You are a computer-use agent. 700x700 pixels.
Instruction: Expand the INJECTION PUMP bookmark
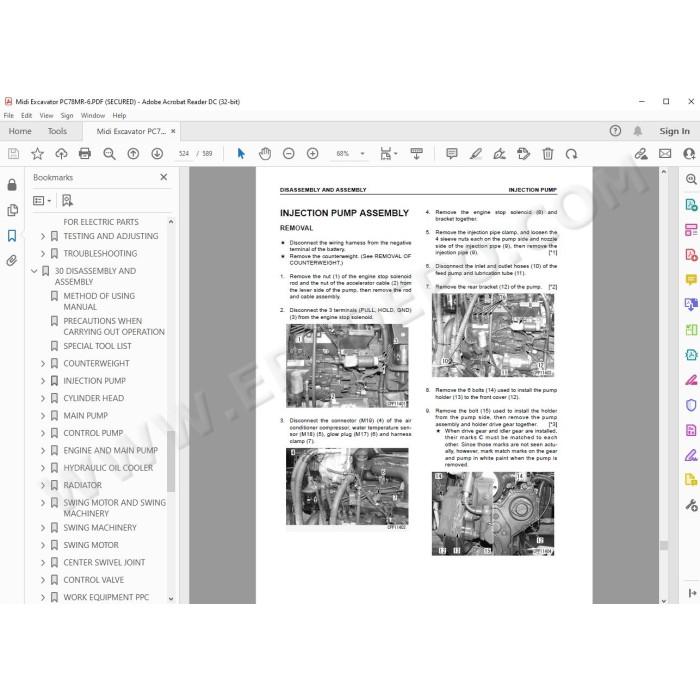43,381
